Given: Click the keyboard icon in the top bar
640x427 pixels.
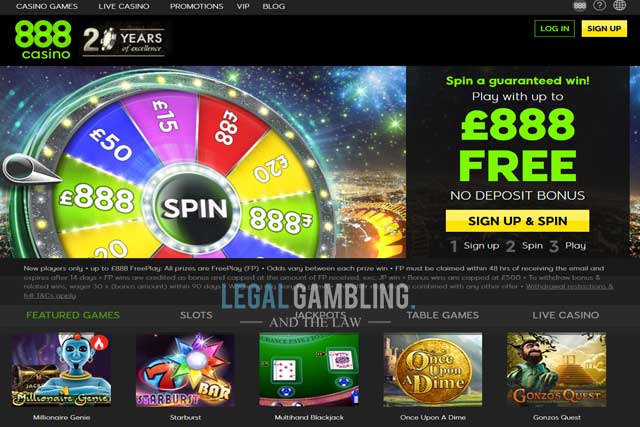Looking at the screenshot, I should point(580,6).
